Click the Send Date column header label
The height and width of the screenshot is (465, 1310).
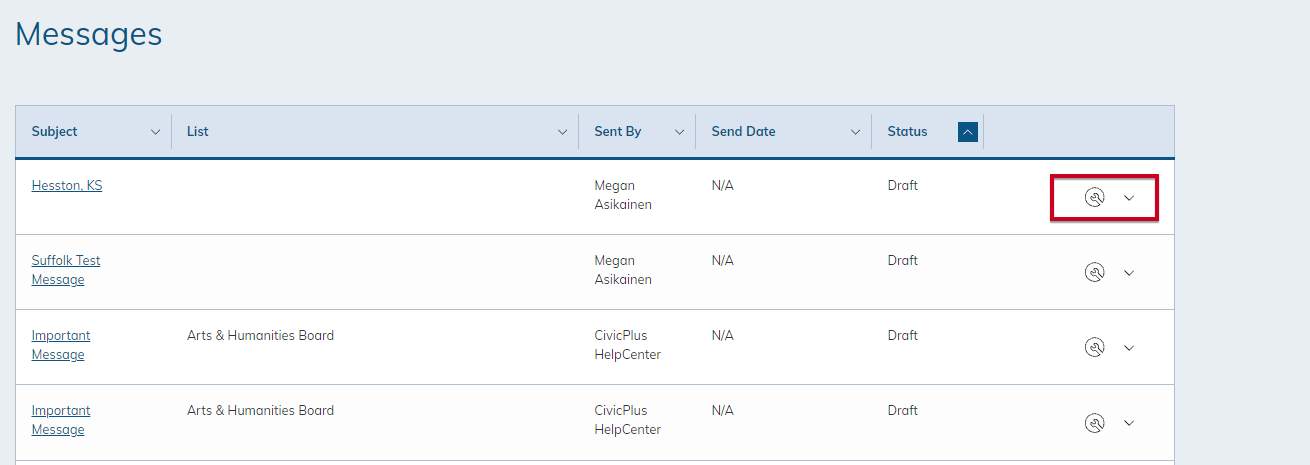[743, 132]
